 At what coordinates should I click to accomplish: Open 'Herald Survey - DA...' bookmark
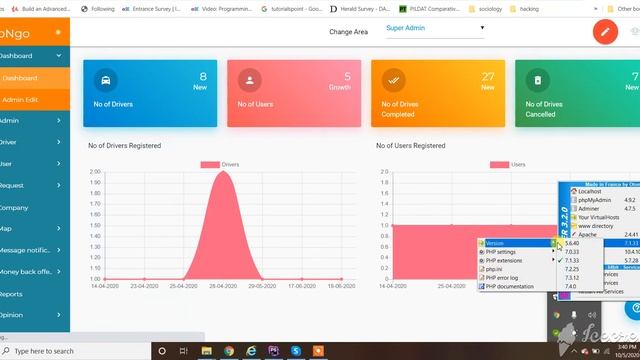click(x=360, y=9)
